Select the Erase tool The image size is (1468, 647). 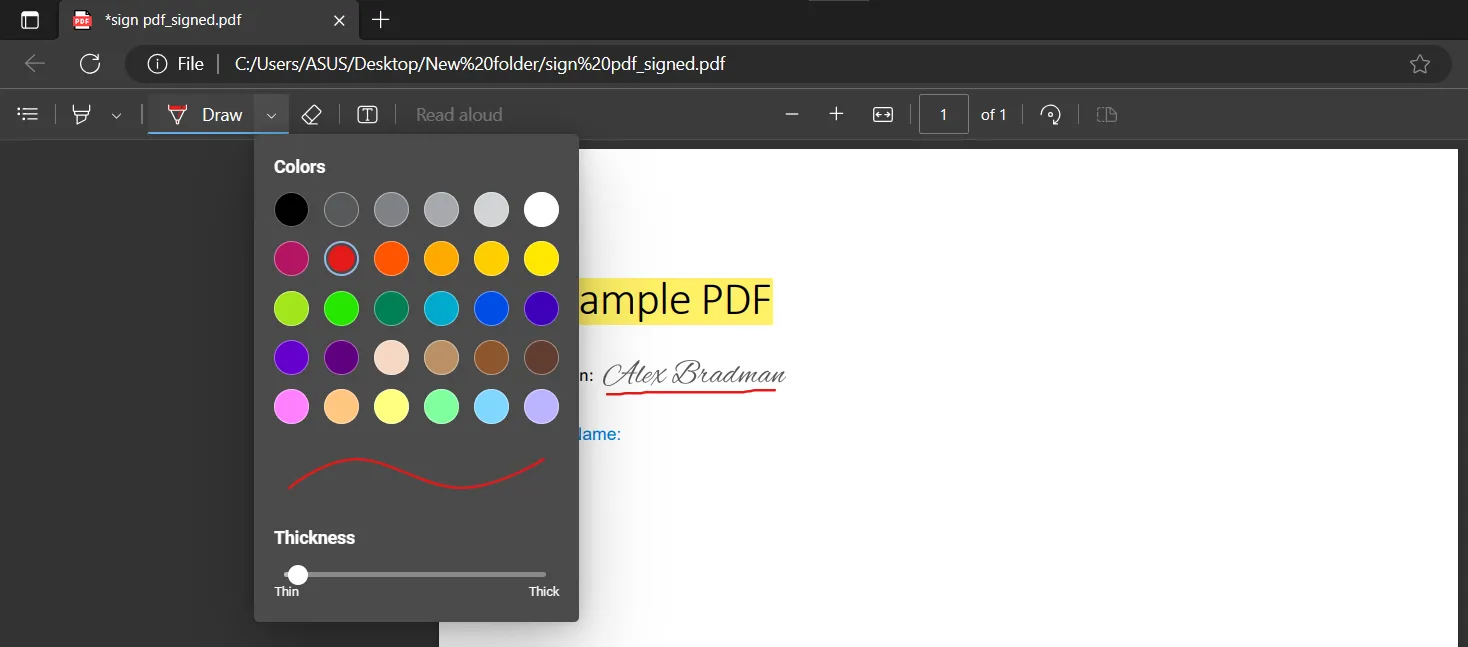click(x=311, y=114)
